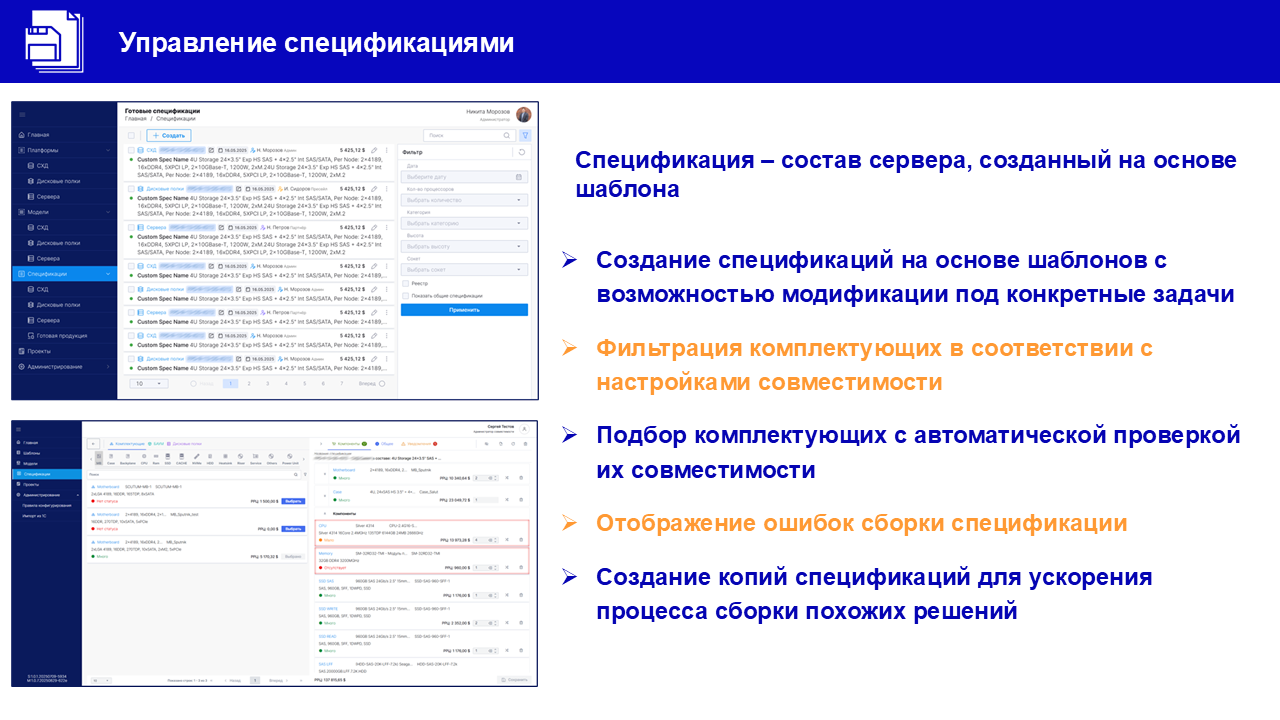Open Выбрать количество dropdown
The image size is (1280, 720).
click(x=465, y=200)
